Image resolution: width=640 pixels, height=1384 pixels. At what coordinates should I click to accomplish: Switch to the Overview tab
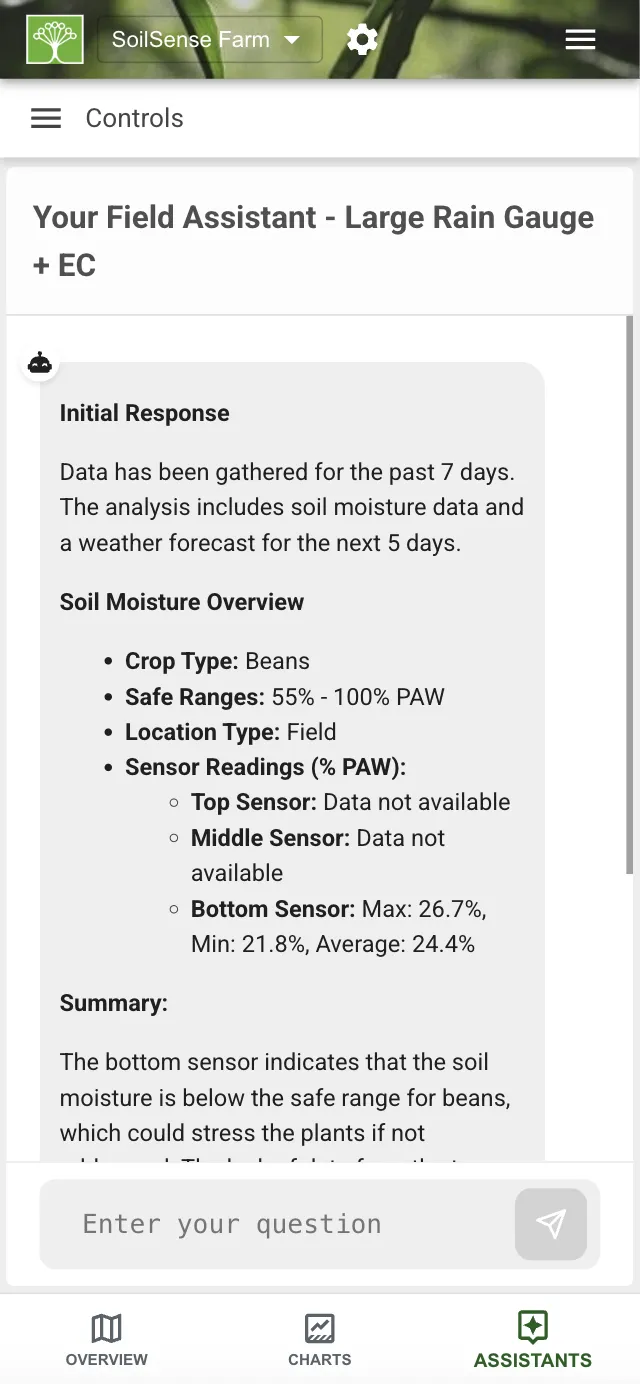(x=107, y=1340)
